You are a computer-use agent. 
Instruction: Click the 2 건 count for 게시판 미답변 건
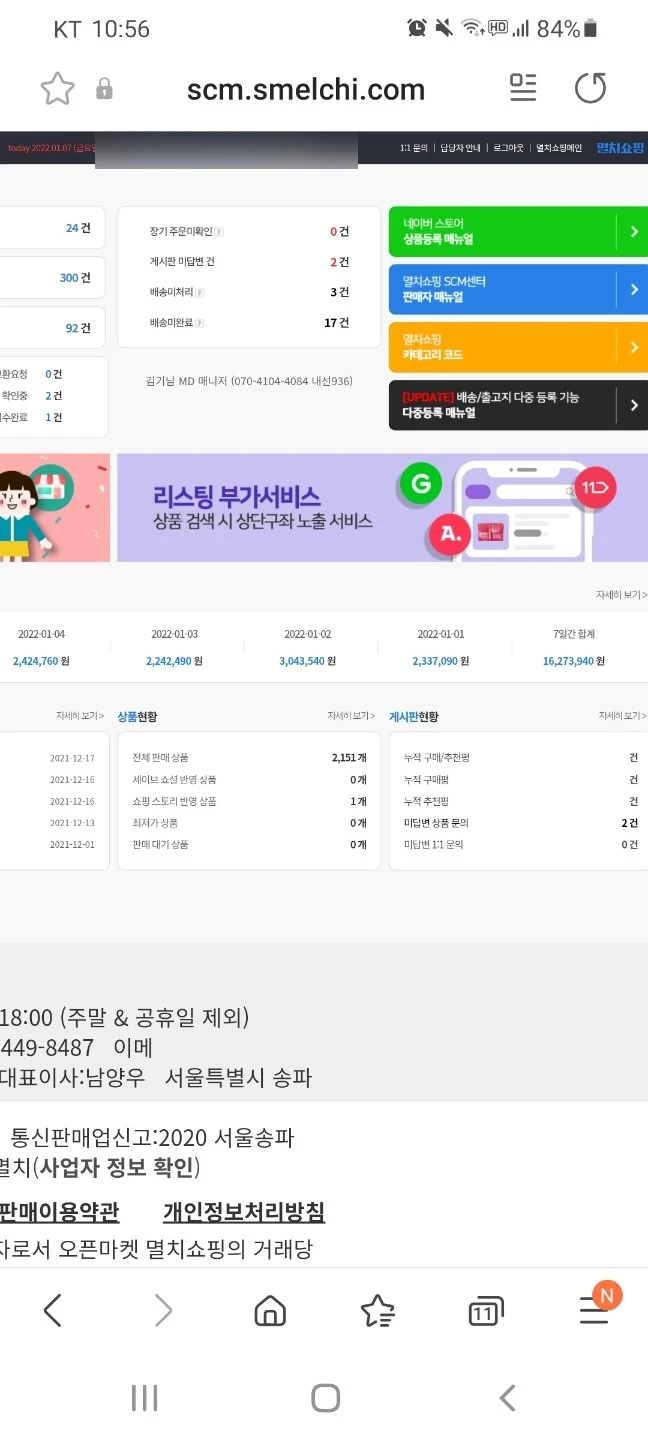pyautogui.click(x=339, y=262)
